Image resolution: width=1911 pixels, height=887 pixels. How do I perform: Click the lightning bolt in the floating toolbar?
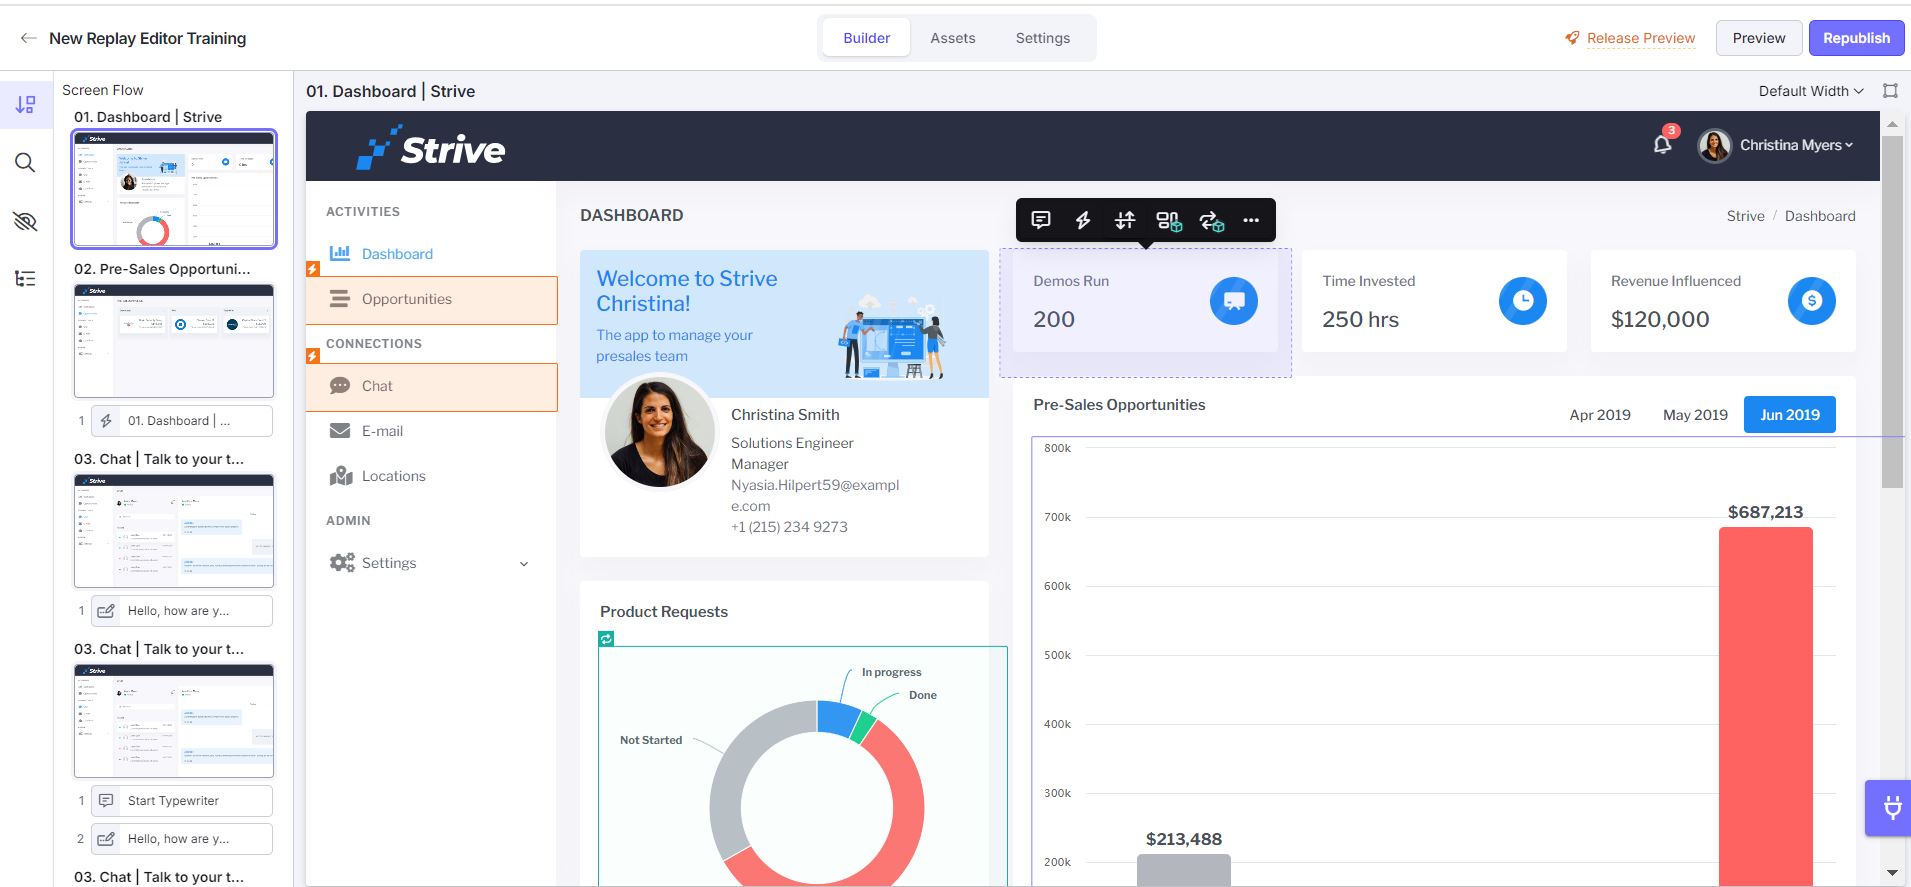click(x=1083, y=220)
